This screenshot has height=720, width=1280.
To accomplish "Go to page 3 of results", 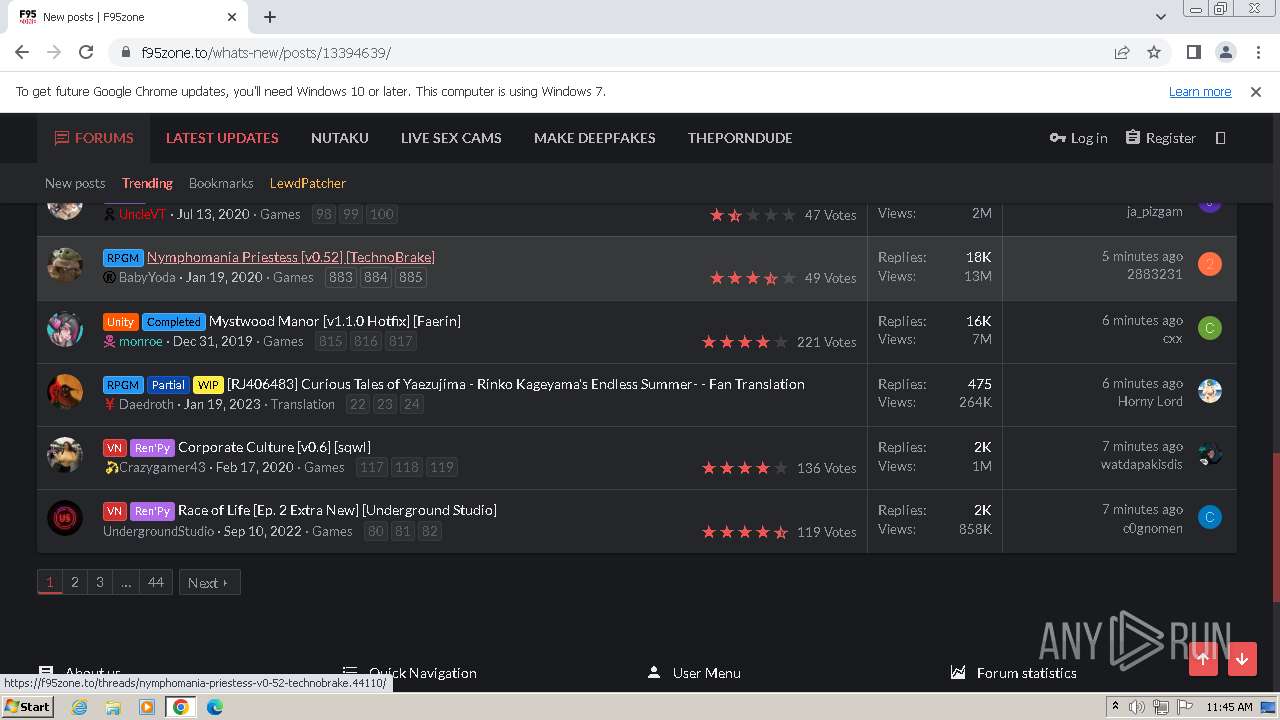I will 99,582.
